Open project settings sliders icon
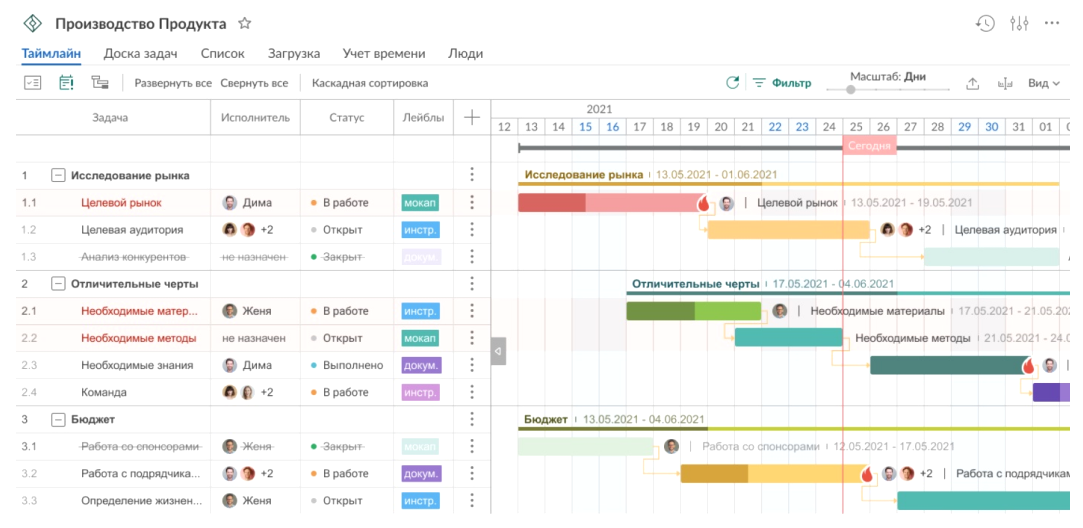This screenshot has height=528, width=1083. [x=1019, y=23]
